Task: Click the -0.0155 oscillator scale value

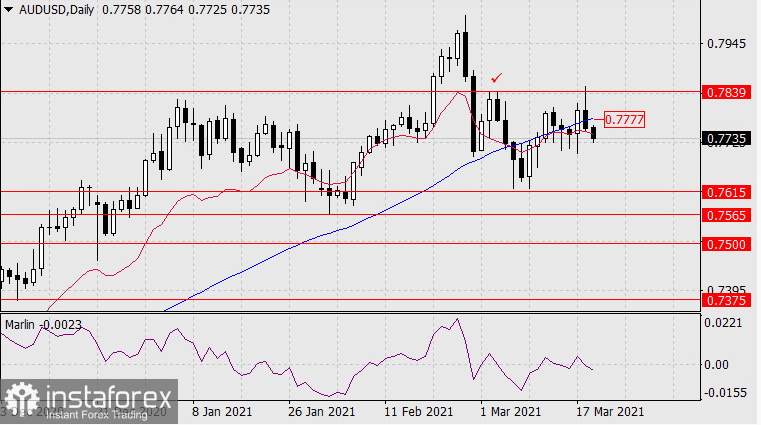Action: pyautogui.click(x=726, y=392)
